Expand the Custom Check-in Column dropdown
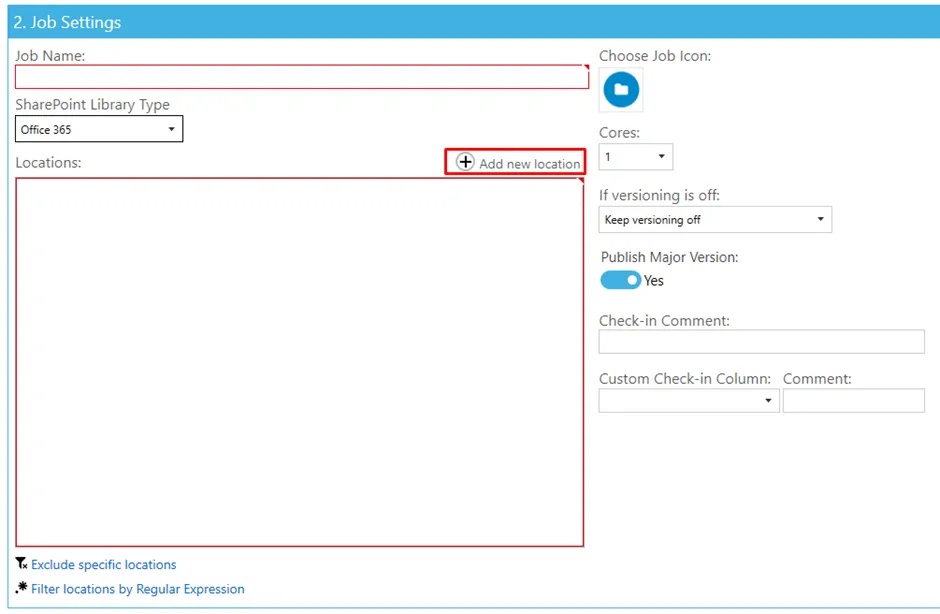Screen dimensions: 940x614 tap(689, 401)
